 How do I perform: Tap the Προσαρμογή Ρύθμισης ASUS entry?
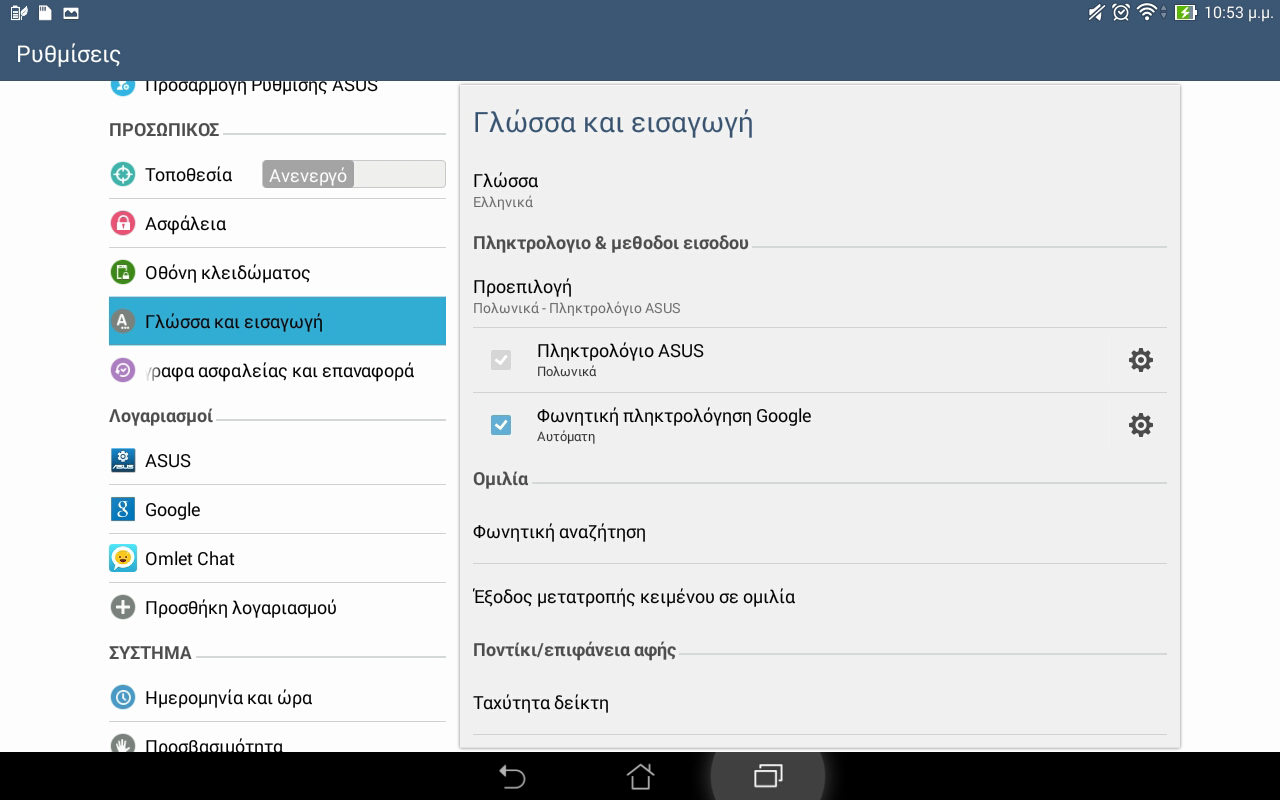coord(277,87)
